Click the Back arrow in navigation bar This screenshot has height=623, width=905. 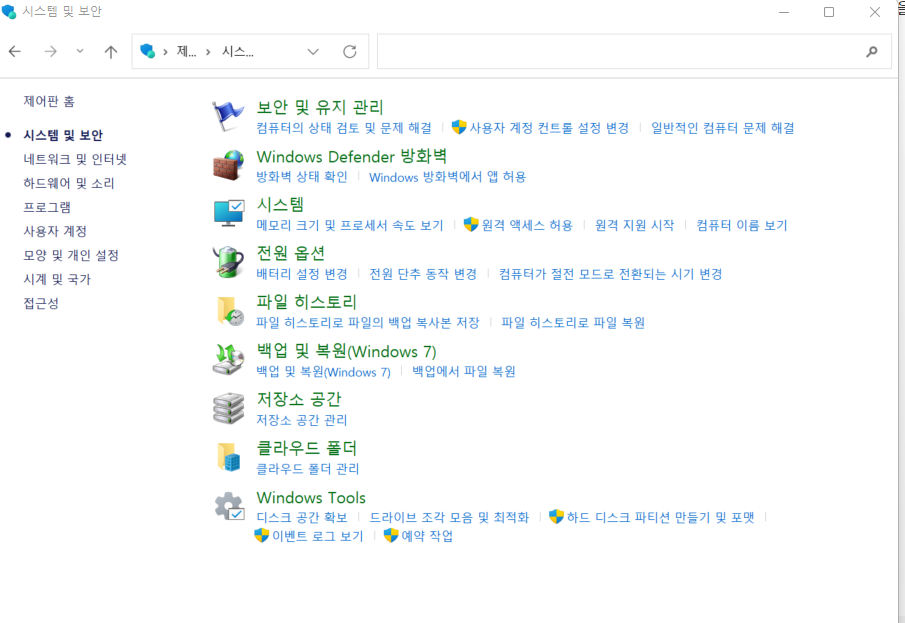tap(15, 51)
